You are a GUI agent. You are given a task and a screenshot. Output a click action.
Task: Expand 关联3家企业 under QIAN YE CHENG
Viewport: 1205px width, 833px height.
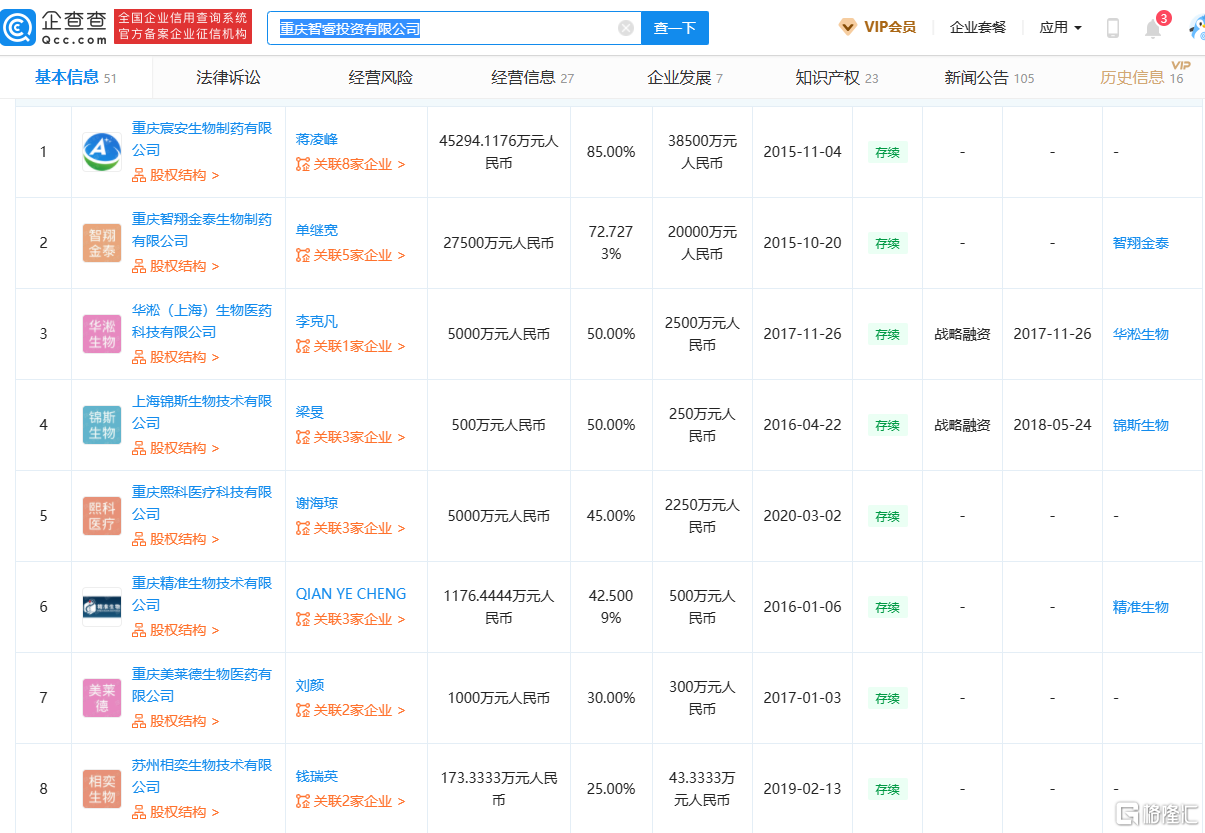point(351,619)
